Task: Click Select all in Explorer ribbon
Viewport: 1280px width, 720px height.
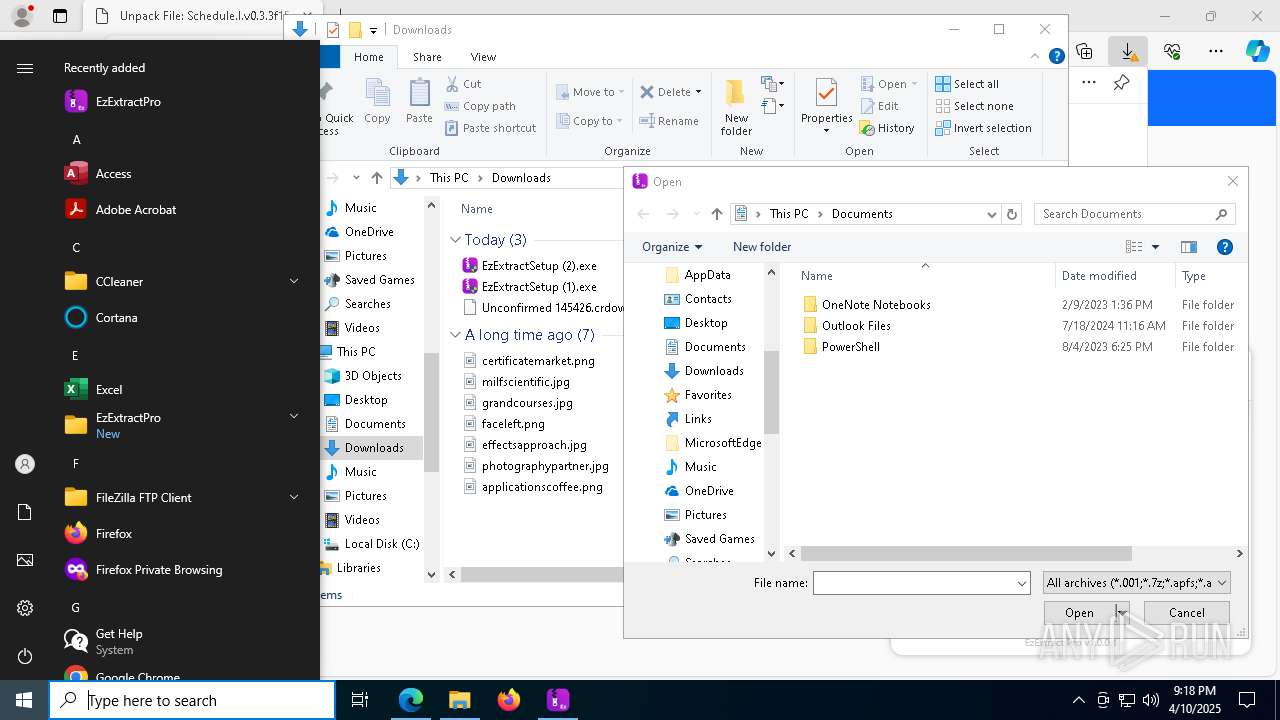Action: [967, 84]
